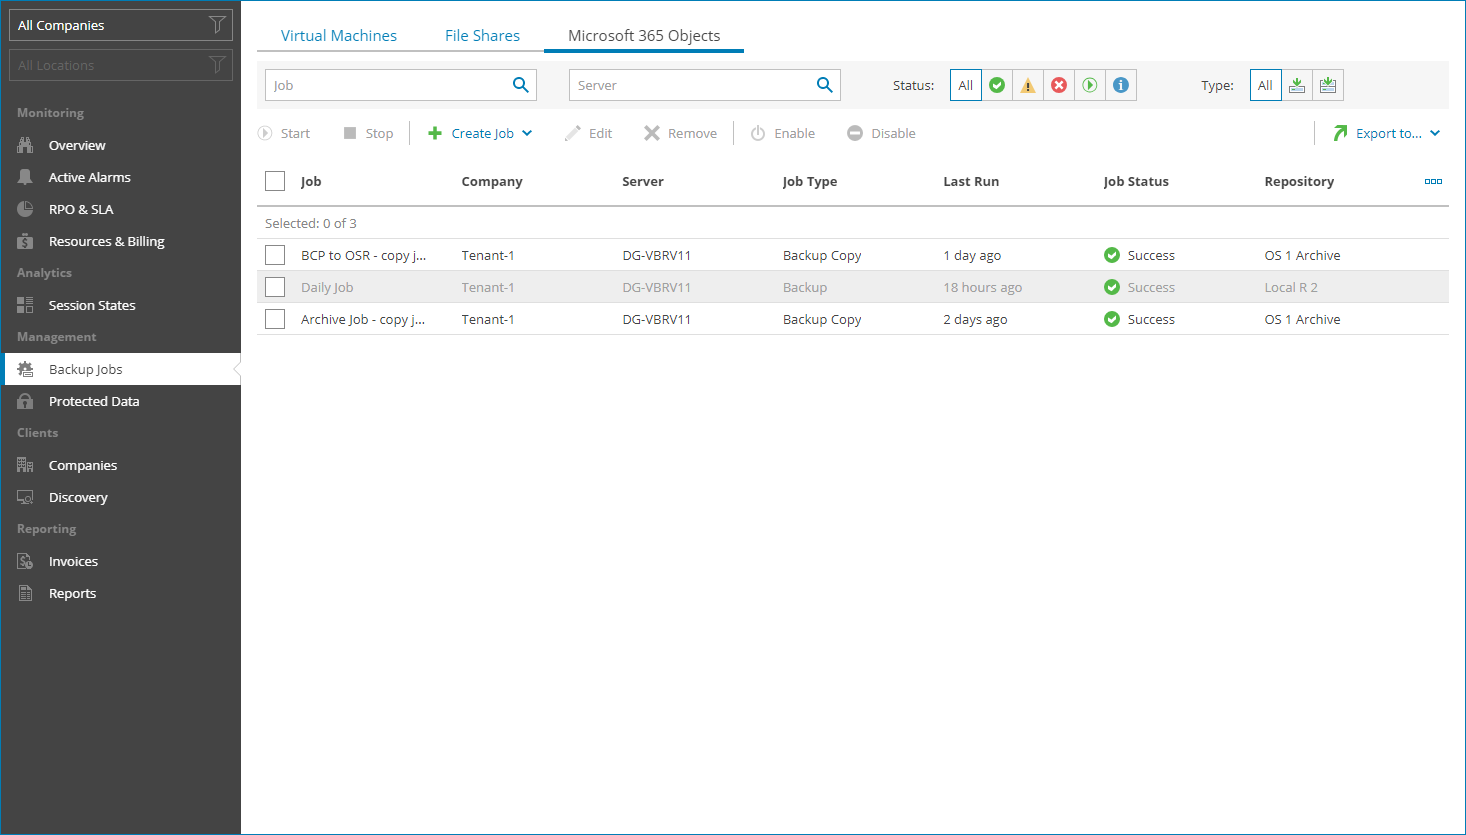Select the Backup type filter icon
This screenshot has width=1466, height=835.
(1297, 85)
